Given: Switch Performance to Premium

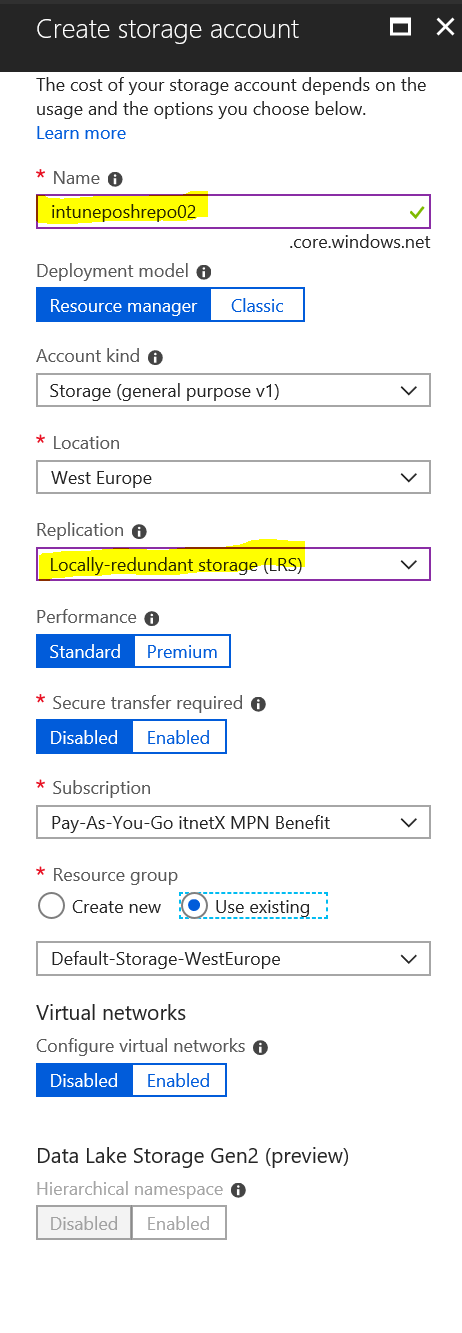Looking at the screenshot, I should [182, 652].
